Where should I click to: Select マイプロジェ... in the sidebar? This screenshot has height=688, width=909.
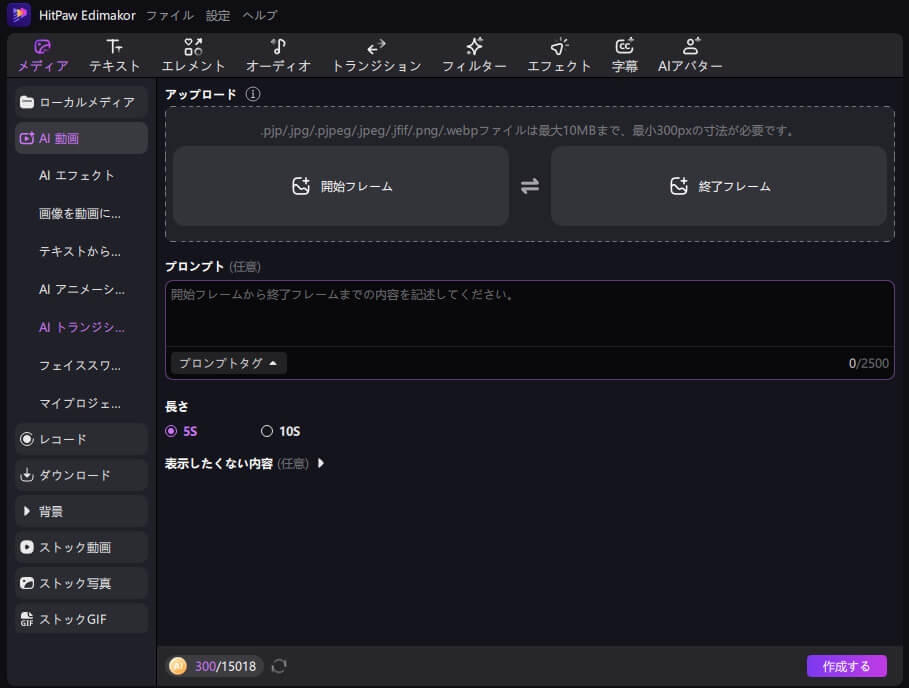pos(79,403)
